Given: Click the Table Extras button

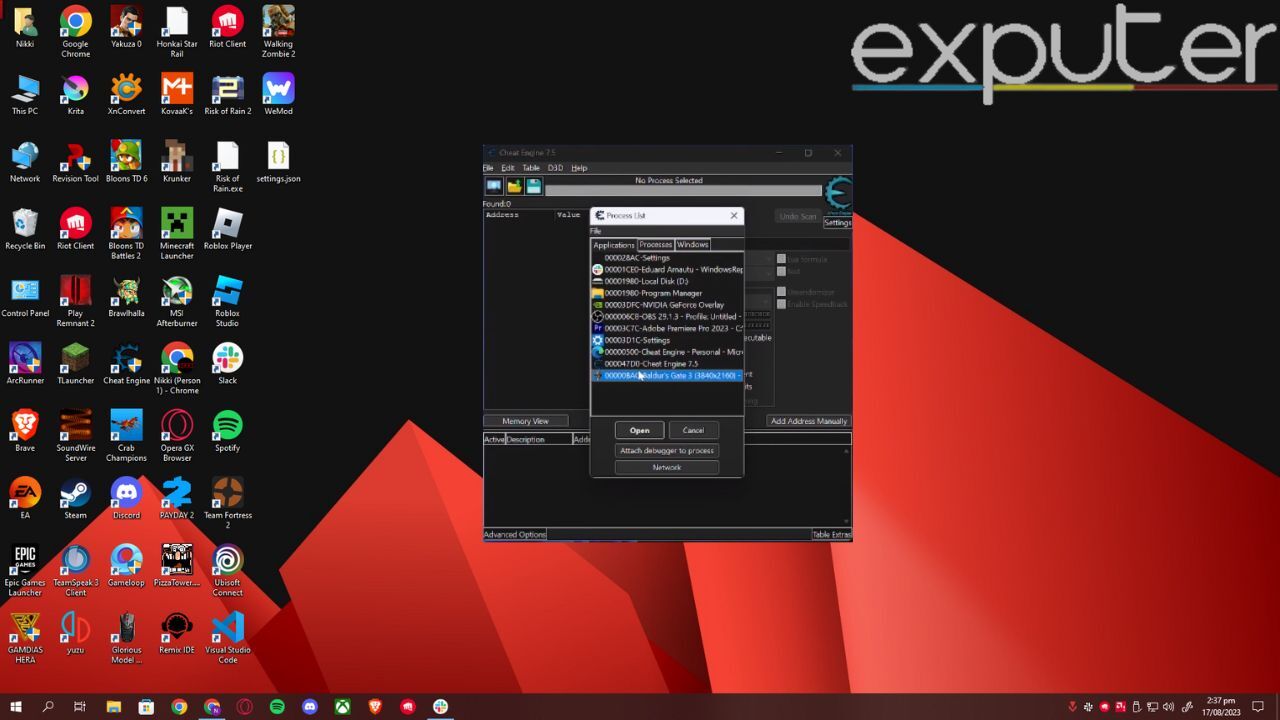Looking at the screenshot, I should [831, 534].
